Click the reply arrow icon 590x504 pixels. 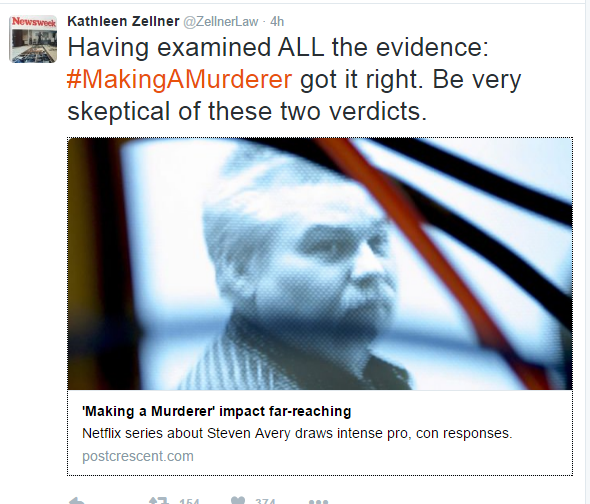click(77, 501)
